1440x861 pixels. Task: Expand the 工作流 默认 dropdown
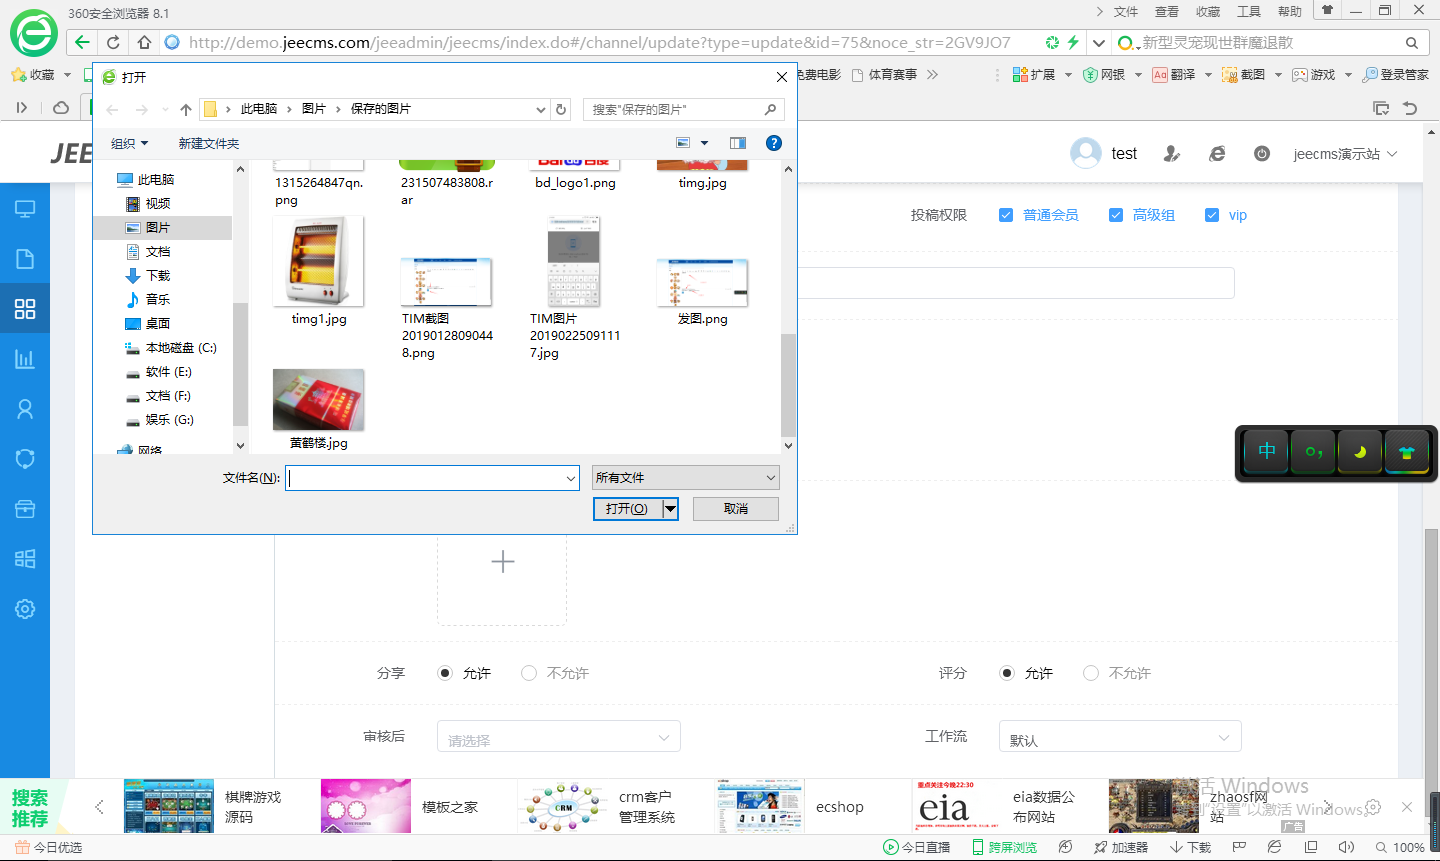tap(1120, 738)
